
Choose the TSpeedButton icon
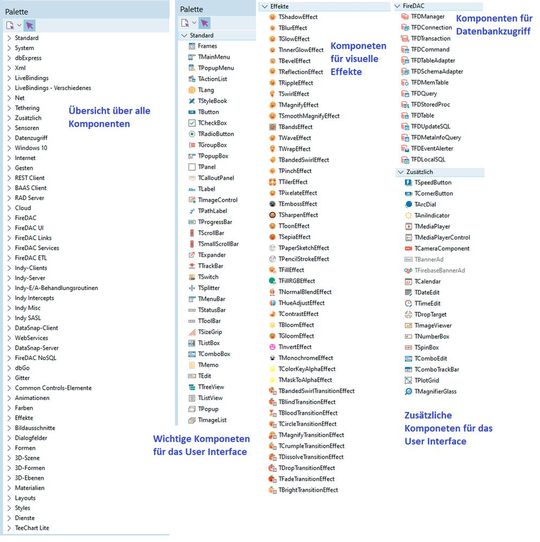coord(409,183)
